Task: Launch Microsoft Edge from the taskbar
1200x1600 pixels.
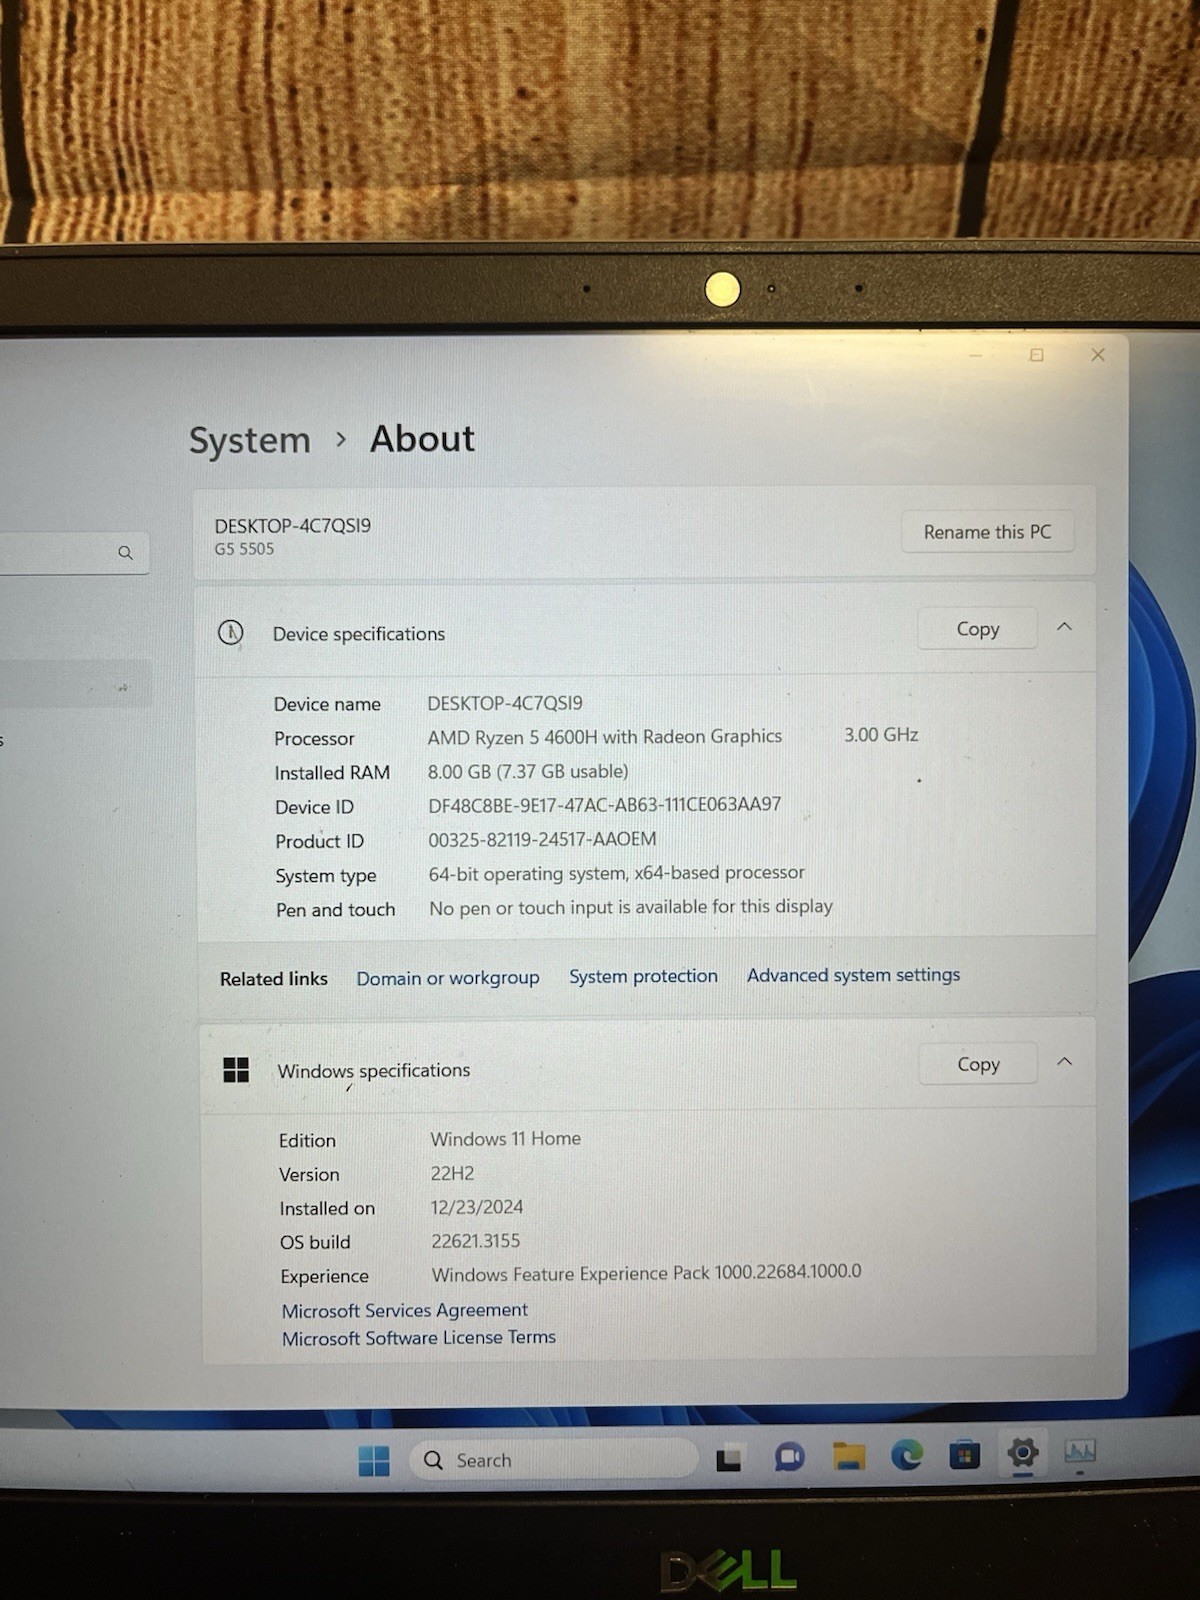Action: 907,1455
